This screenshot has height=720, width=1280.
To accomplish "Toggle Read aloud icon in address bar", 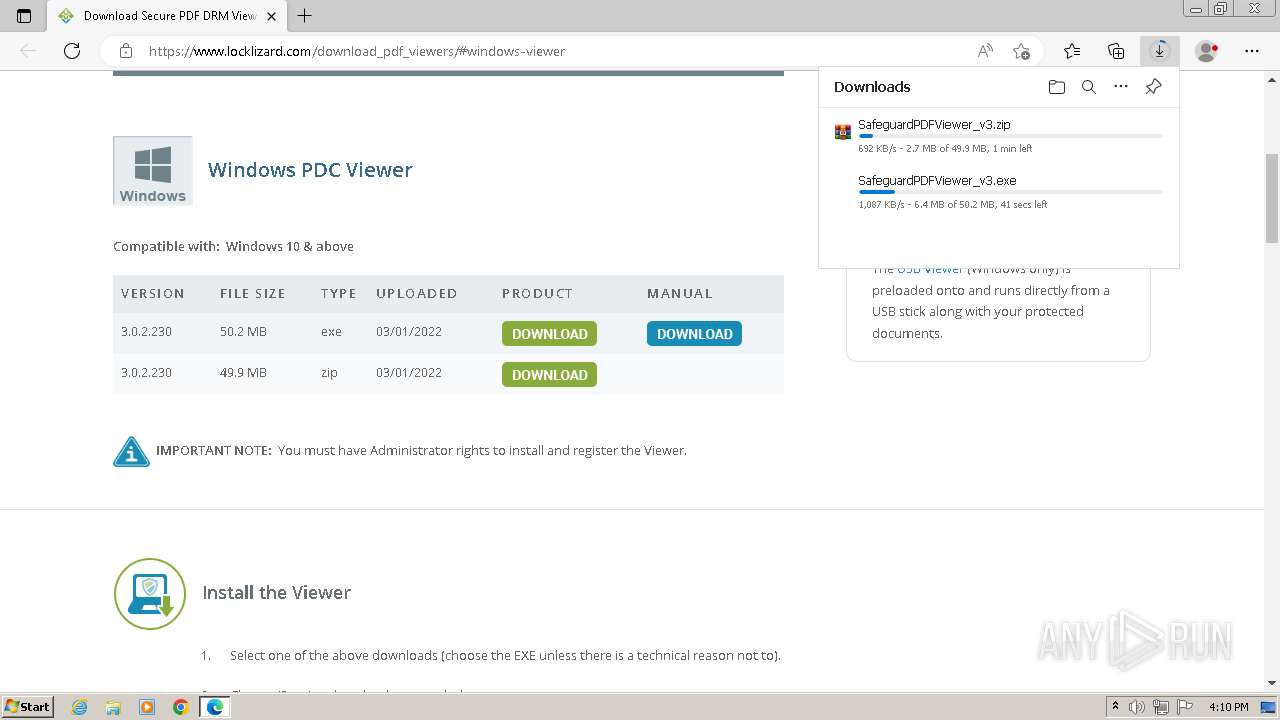I will (985, 51).
